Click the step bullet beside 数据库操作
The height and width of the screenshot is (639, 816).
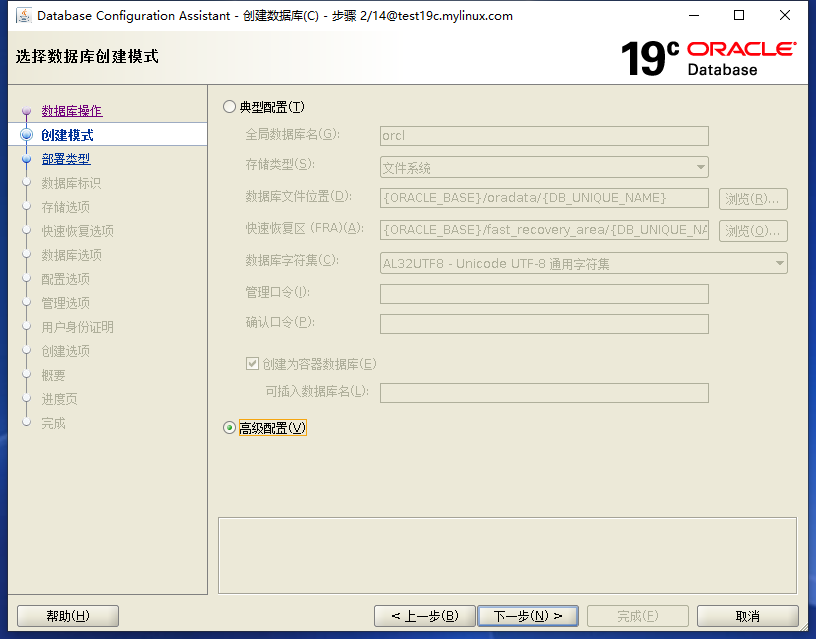pos(27,111)
